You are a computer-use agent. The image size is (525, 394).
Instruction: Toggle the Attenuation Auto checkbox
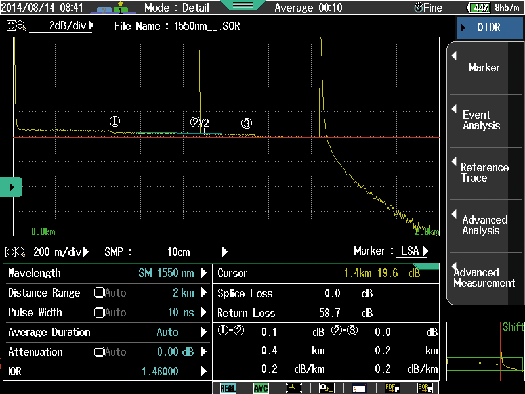[x=99, y=352]
